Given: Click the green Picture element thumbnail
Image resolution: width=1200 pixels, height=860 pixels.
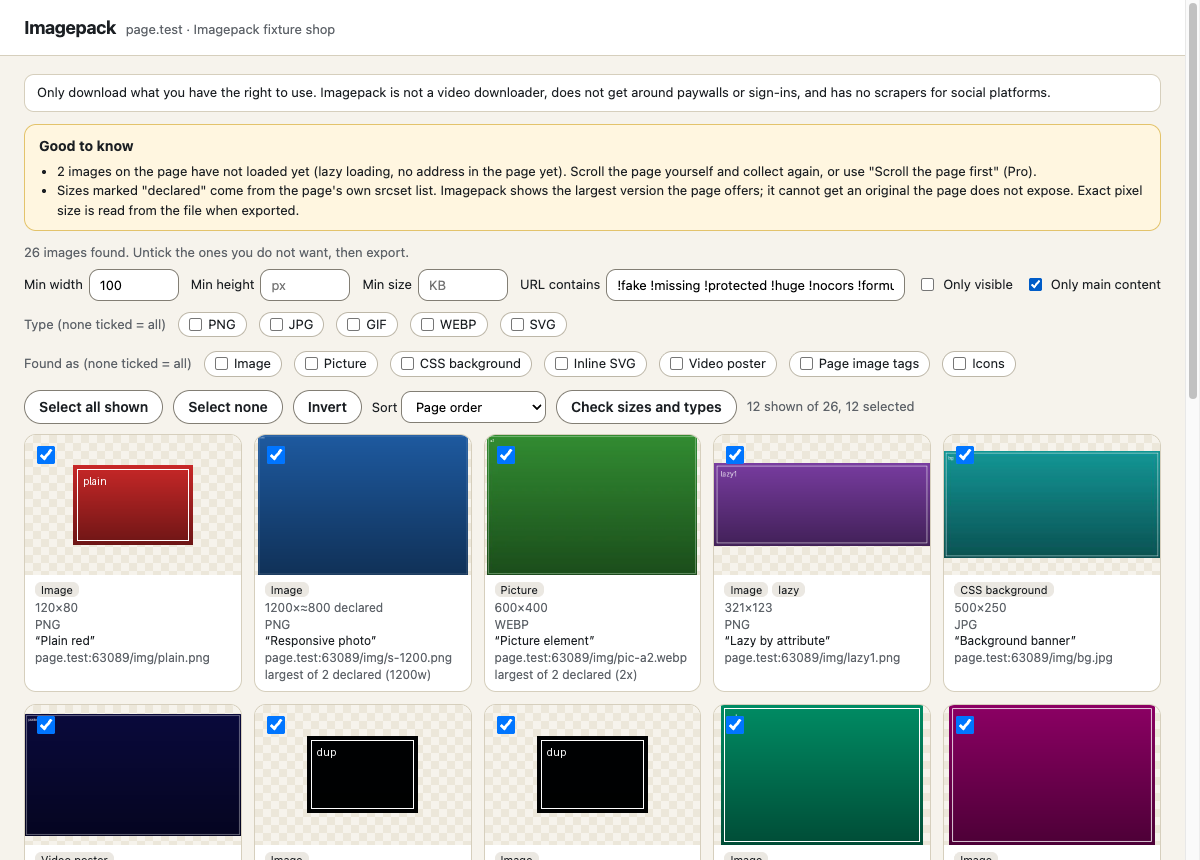Looking at the screenshot, I should pyautogui.click(x=592, y=505).
